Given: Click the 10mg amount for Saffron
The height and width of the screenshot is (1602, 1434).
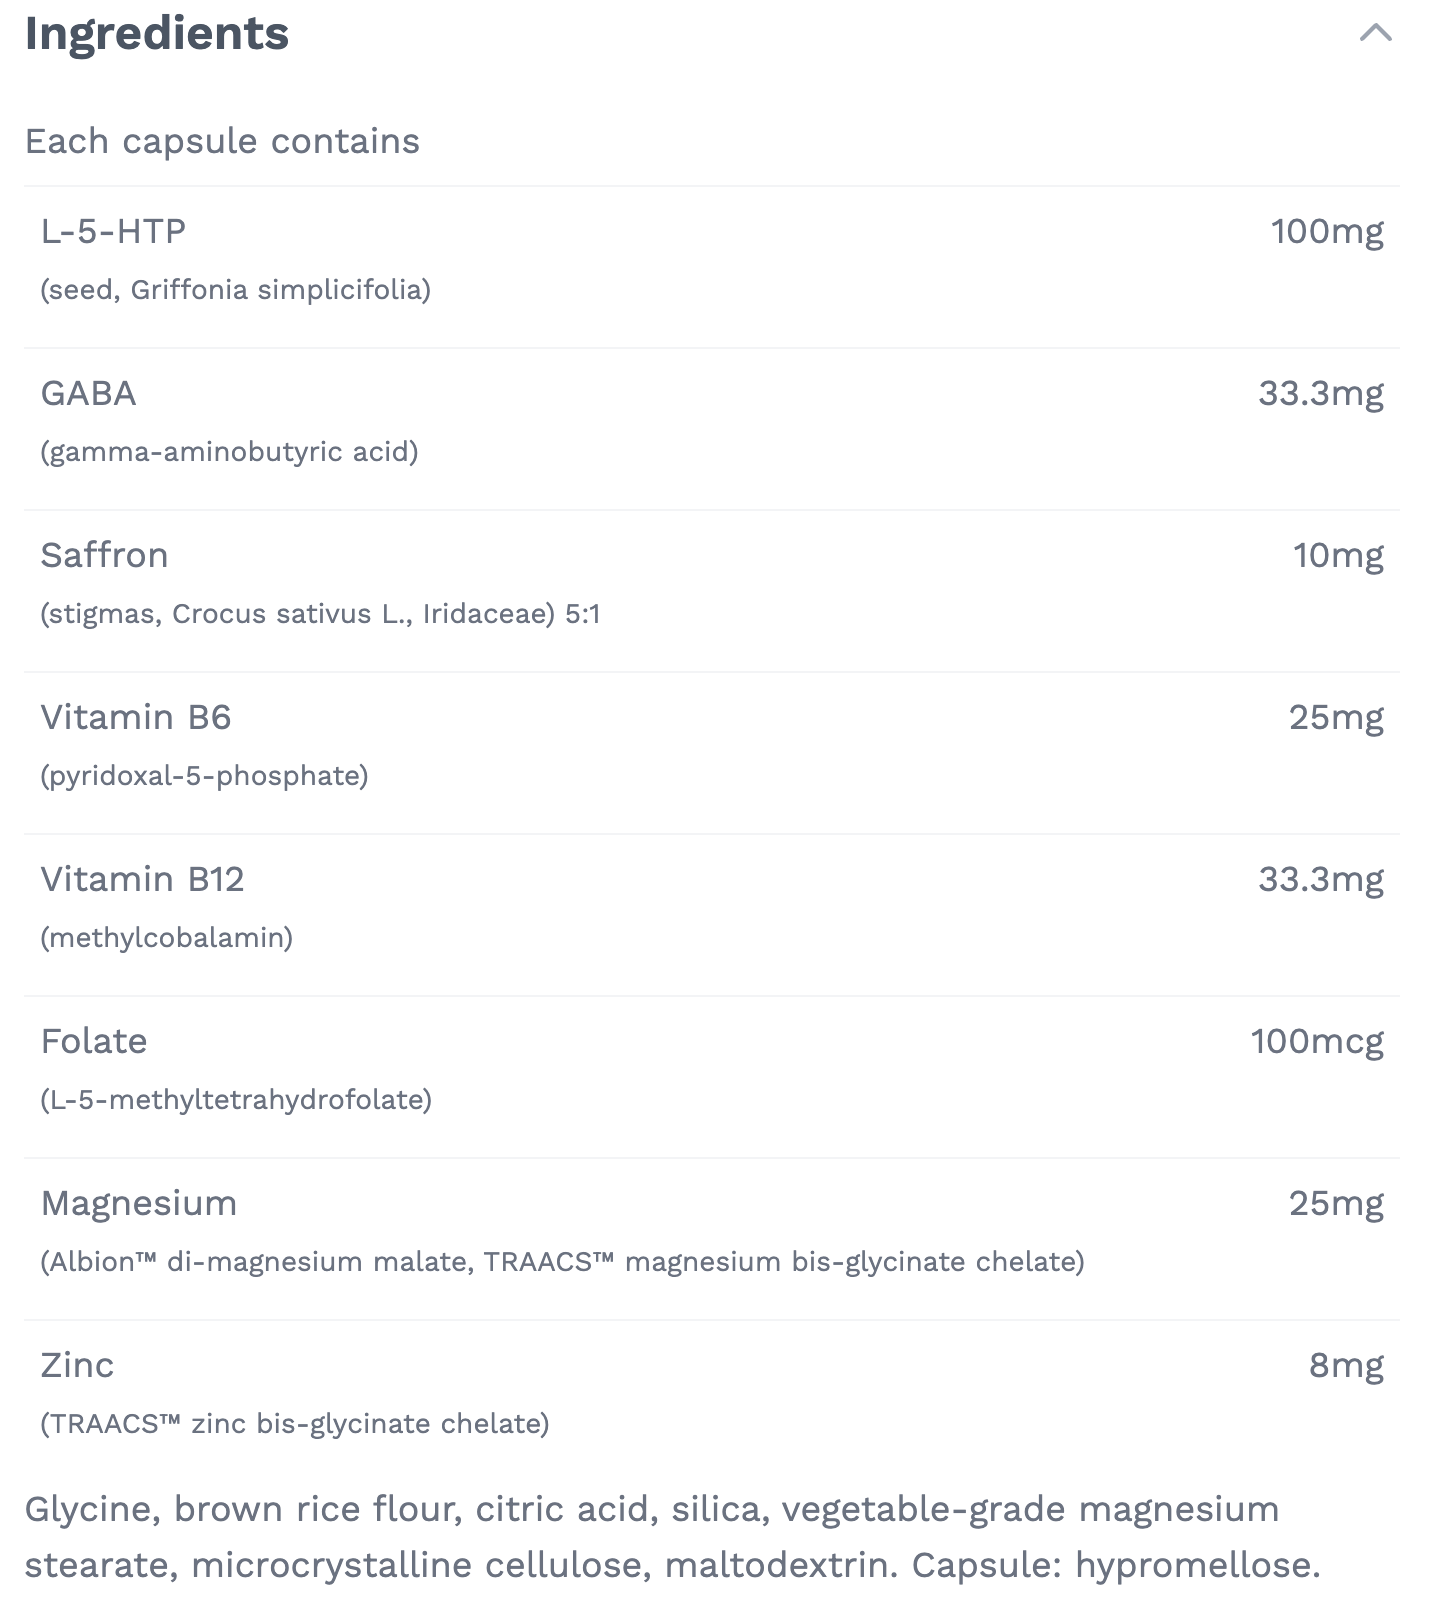Looking at the screenshot, I should click(x=1338, y=556).
